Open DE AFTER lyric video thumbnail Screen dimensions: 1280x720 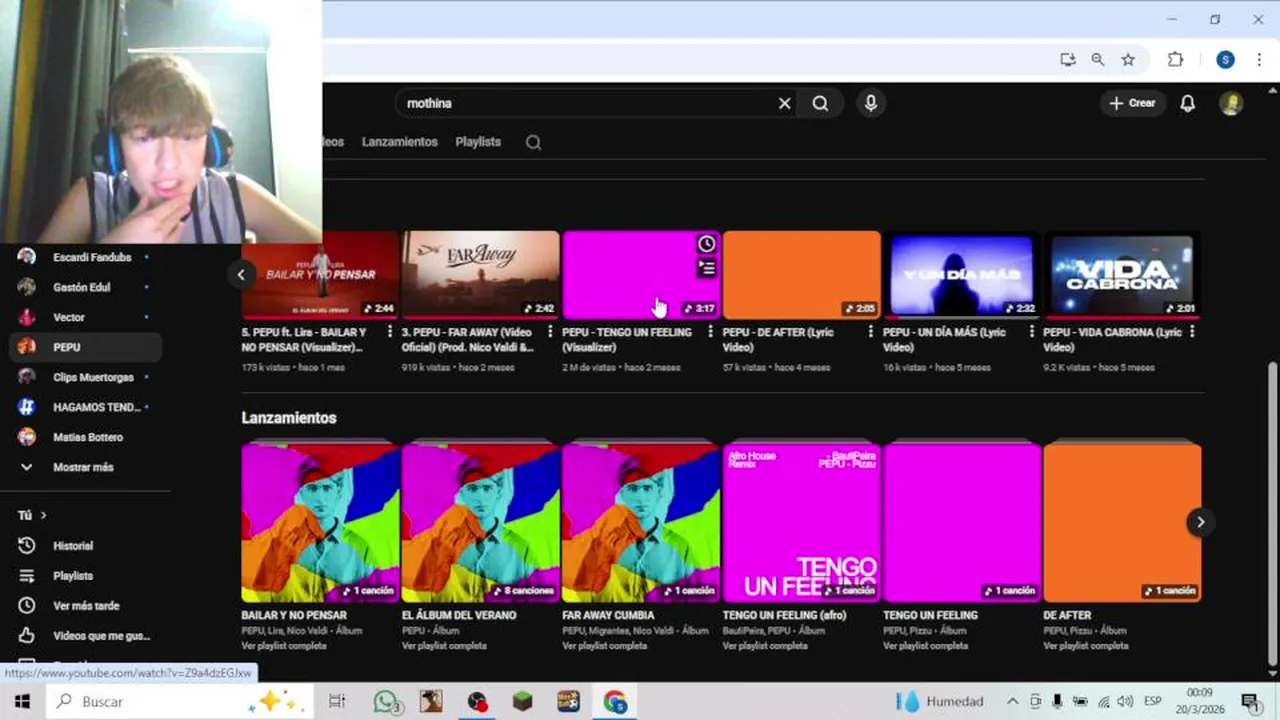[801, 274]
